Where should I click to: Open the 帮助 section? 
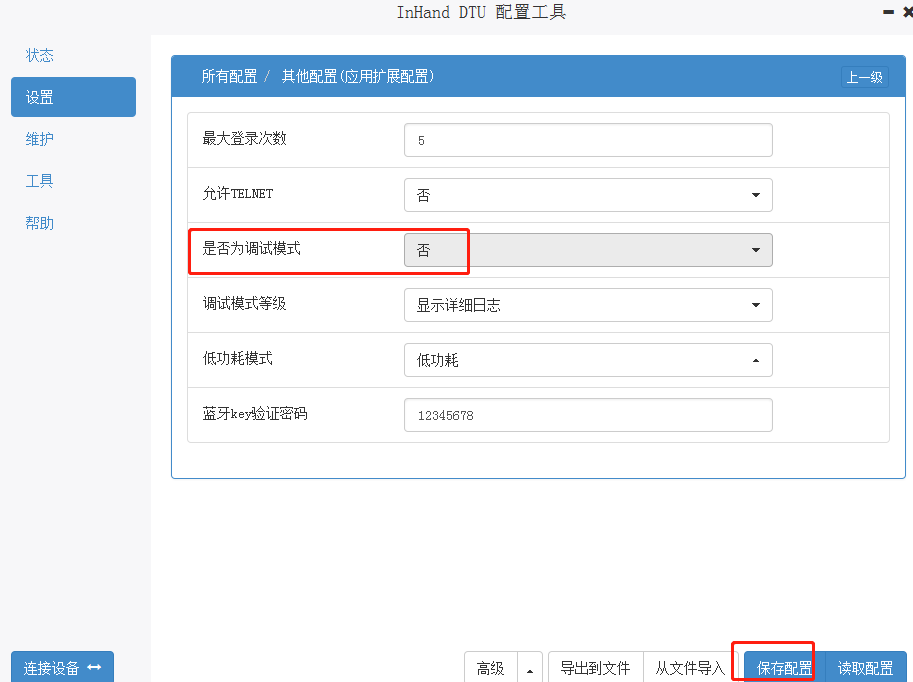click(x=39, y=223)
